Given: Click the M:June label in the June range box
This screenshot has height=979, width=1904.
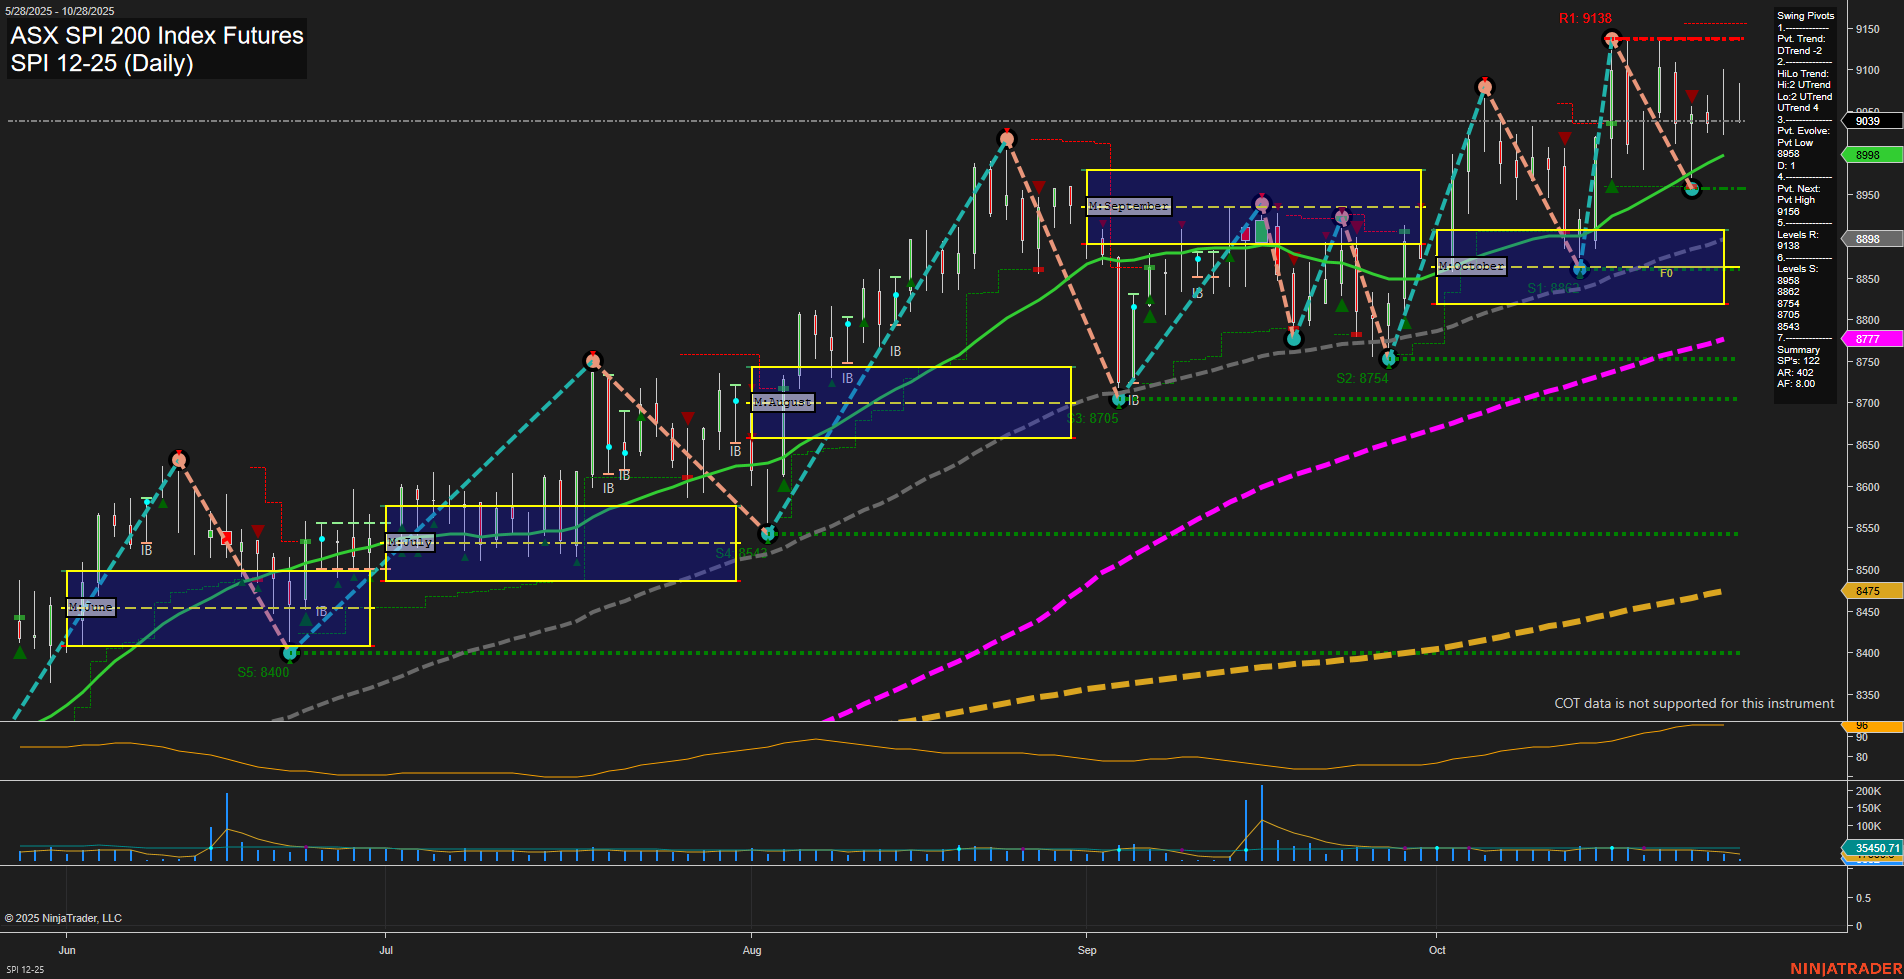Looking at the screenshot, I should tap(90, 606).
